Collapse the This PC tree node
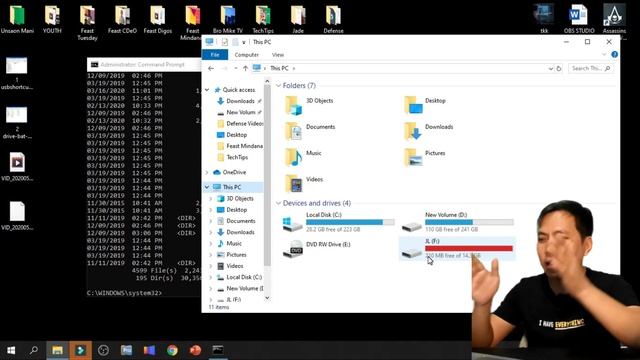The width and height of the screenshot is (640, 360). 207,187
